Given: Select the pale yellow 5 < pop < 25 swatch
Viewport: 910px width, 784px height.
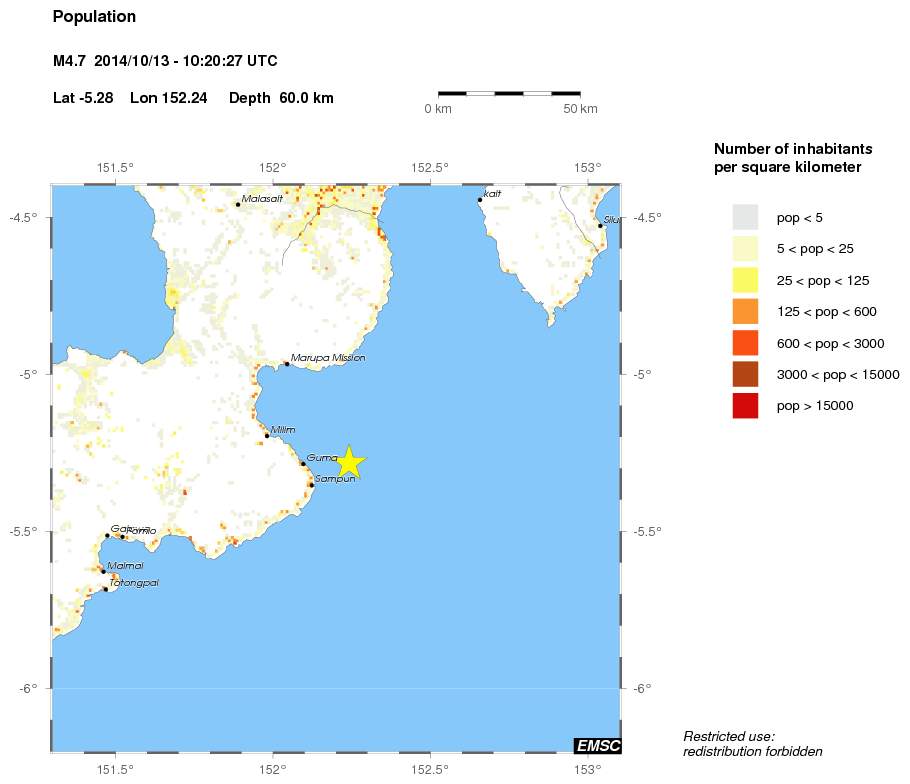Looking at the screenshot, I should [745, 248].
